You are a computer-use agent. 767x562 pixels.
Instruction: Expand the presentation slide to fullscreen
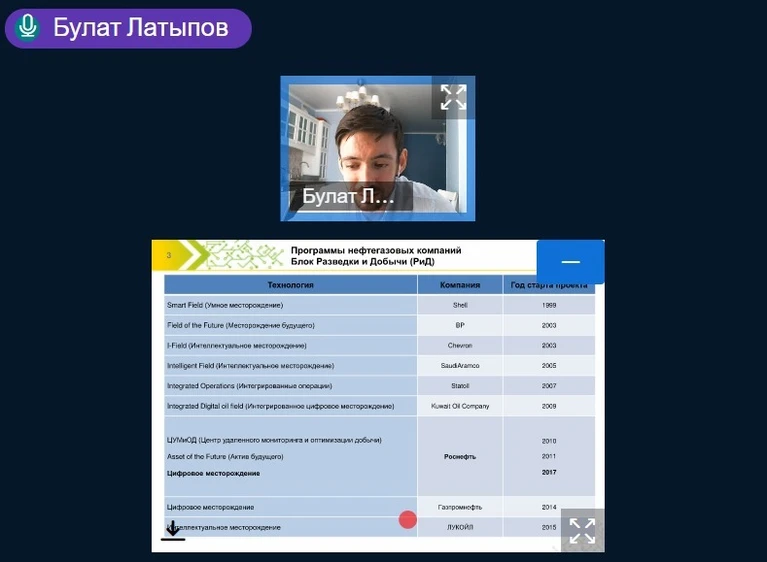click(x=583, y=531)
